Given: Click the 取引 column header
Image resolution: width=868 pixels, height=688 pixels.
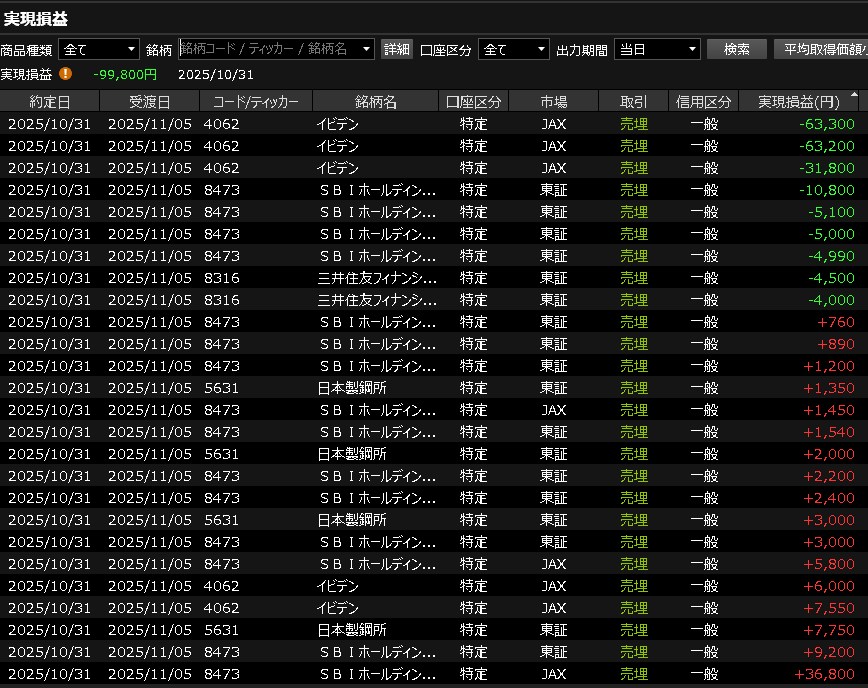Looking at the screenshot, I should (x=633, y=102).
